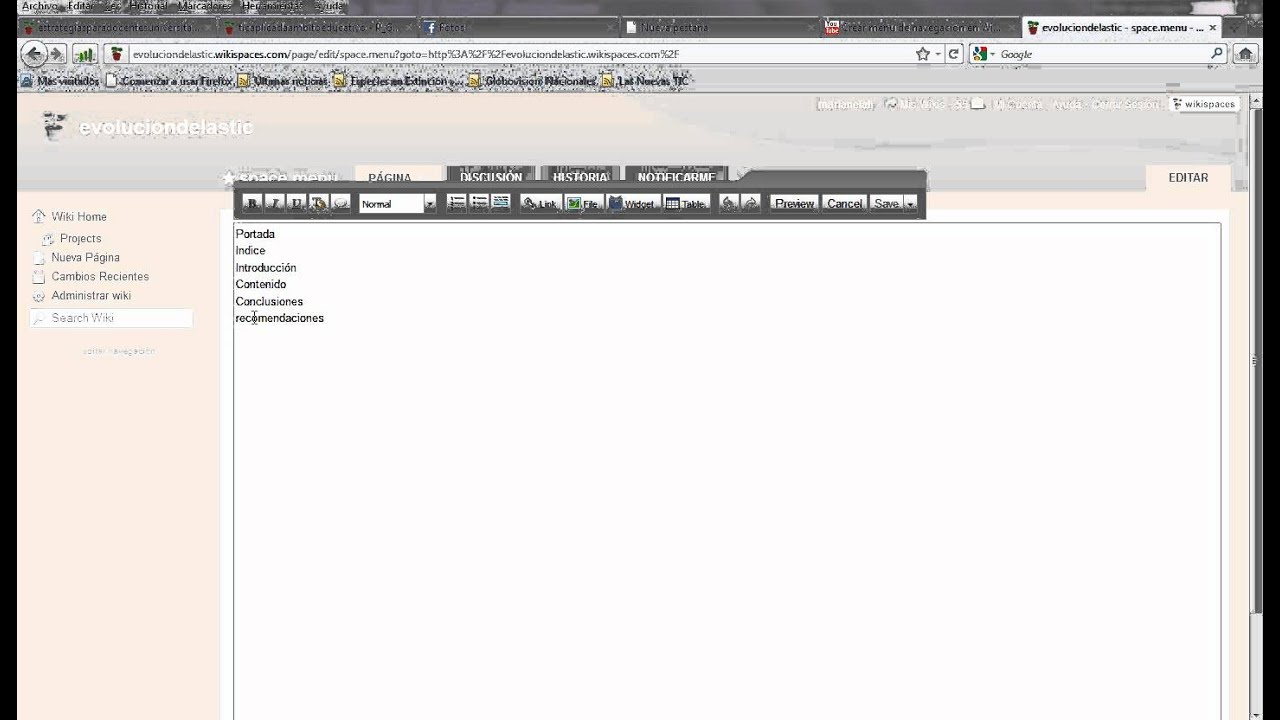The height and width of the screenshot is (720, 1280).
Task: Click the Introducción line in editor
Action: [x=266, y=268]
